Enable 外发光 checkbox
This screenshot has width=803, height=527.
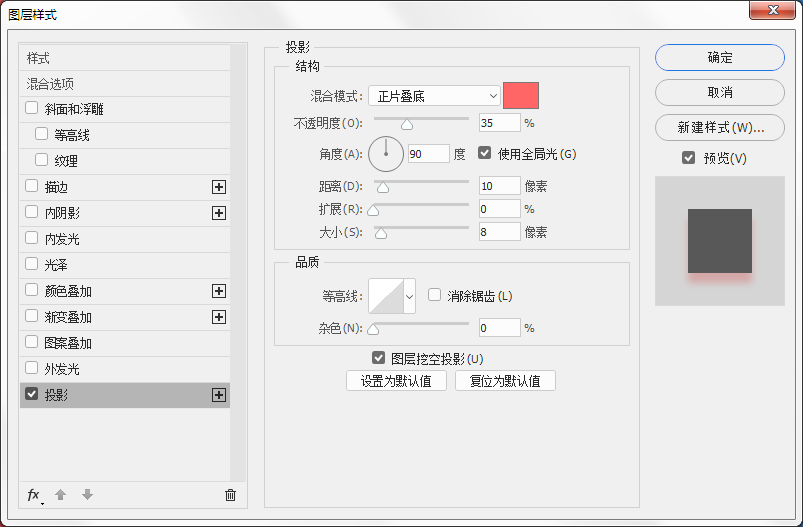32,368
